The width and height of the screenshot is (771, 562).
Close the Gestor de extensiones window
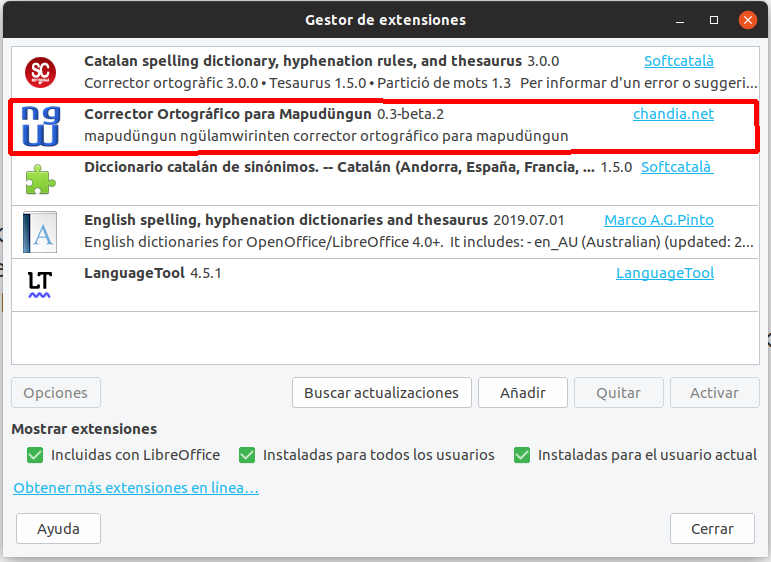[x=748, y=20]
